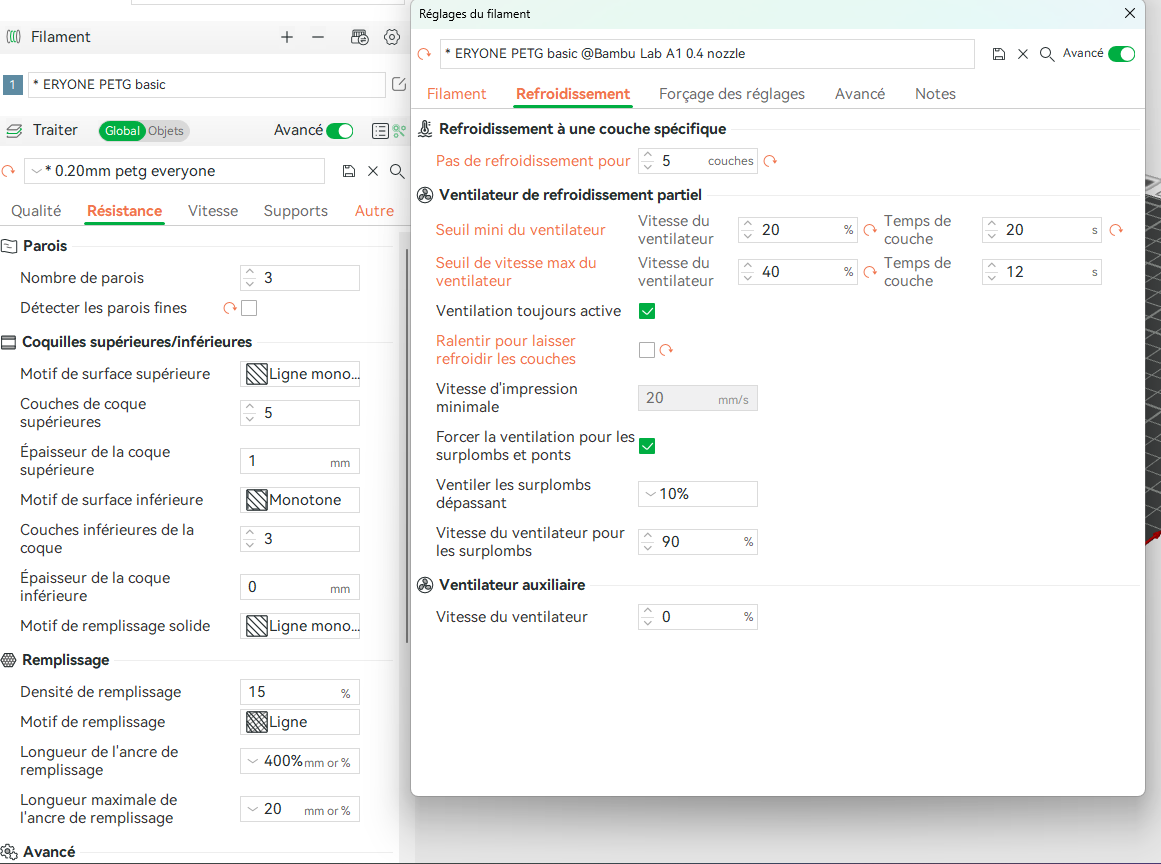Save the 0.20mm petg everyone process preset

349,171
